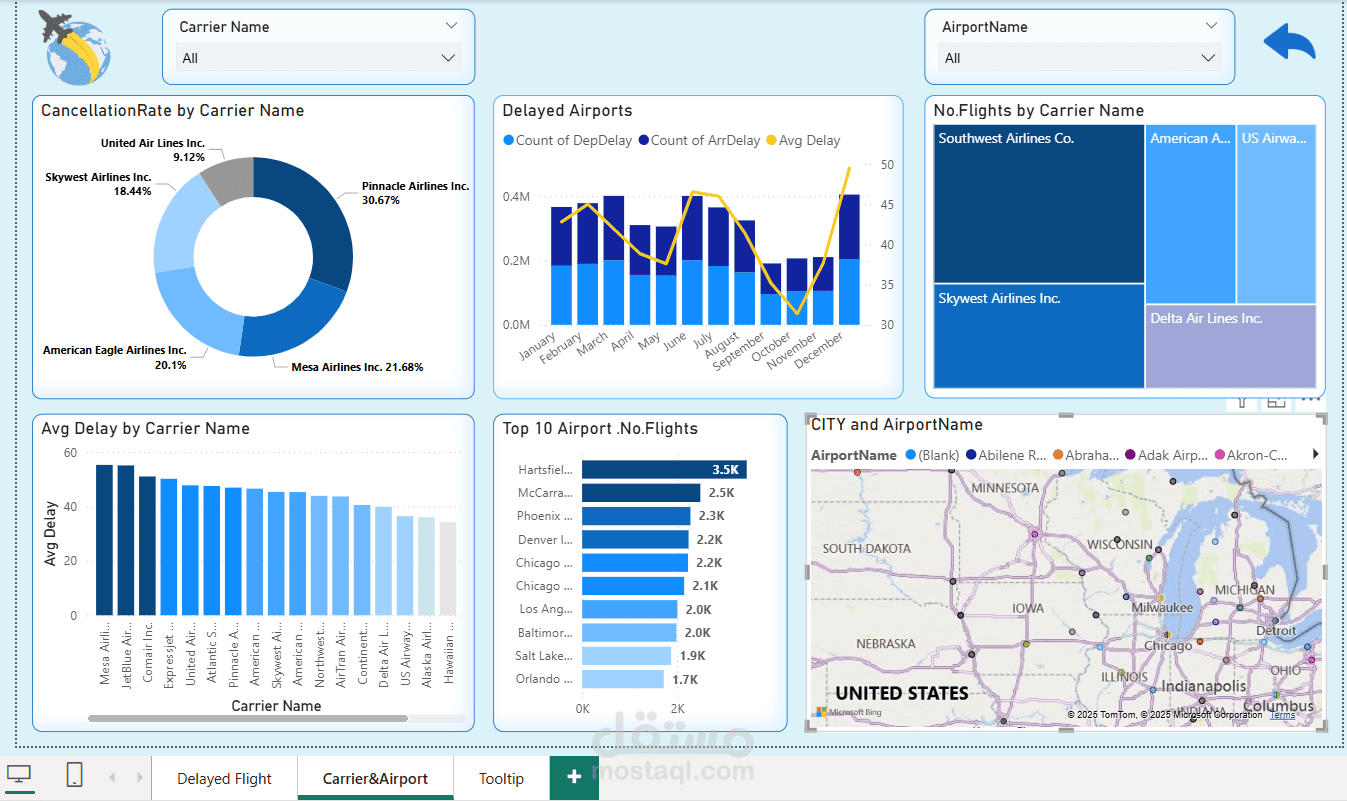Click the Denver I... 2.2K bar

[635, 539]
